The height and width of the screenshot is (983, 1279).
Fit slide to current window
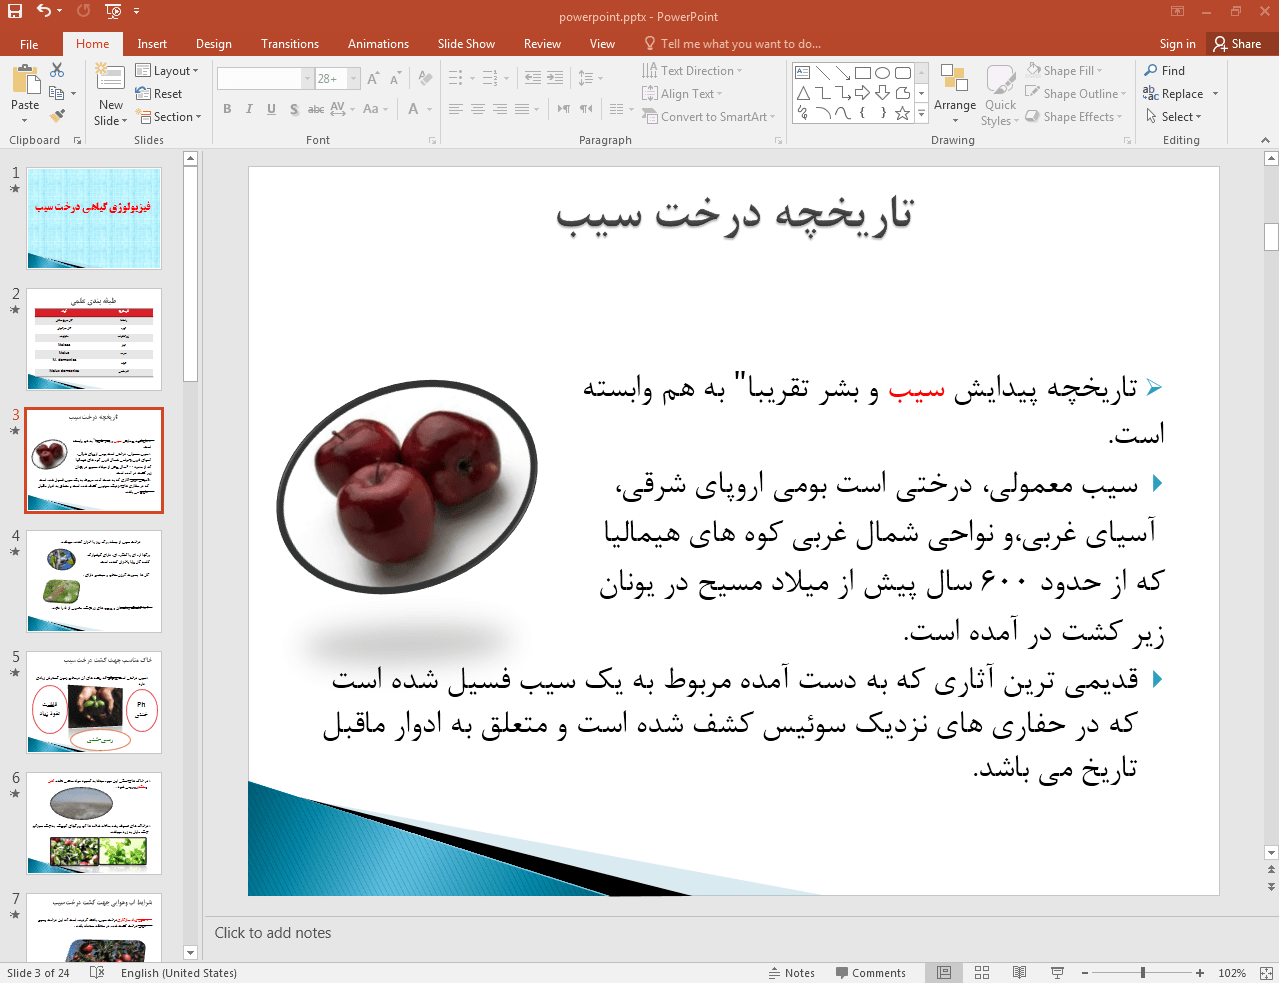coord(1266,973)
